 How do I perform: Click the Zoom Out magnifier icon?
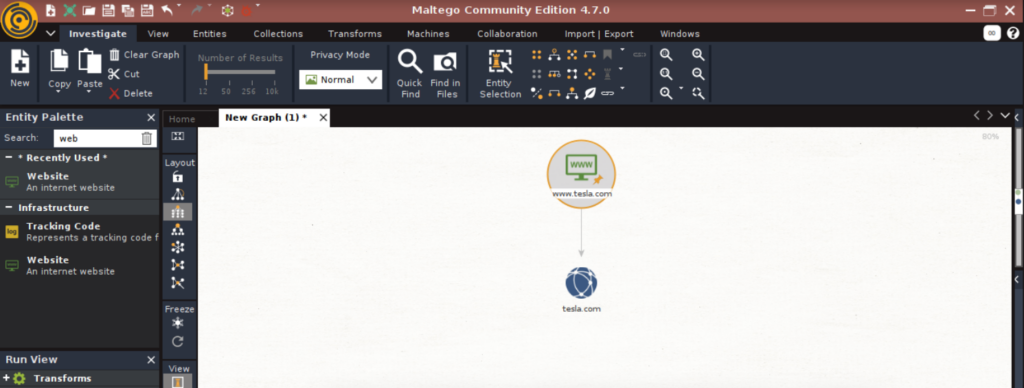click(698, 74)
